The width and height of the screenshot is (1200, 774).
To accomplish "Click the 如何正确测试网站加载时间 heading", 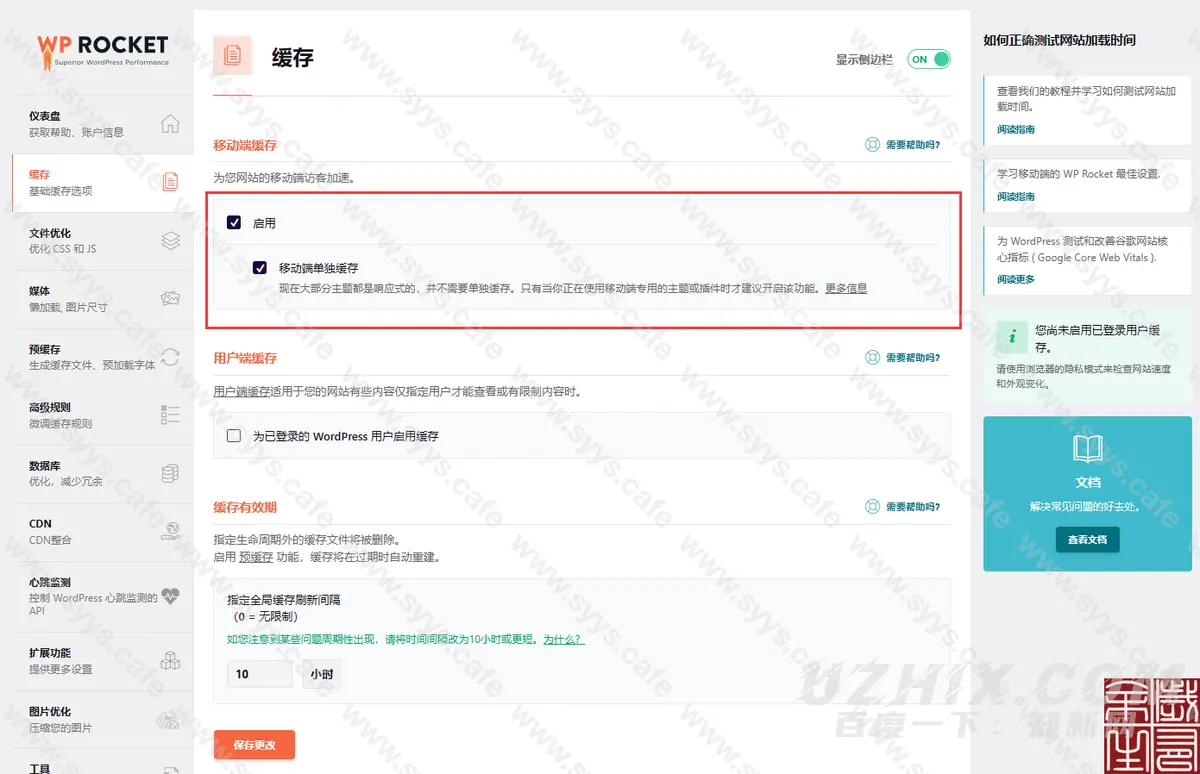I will point(1059,41).
